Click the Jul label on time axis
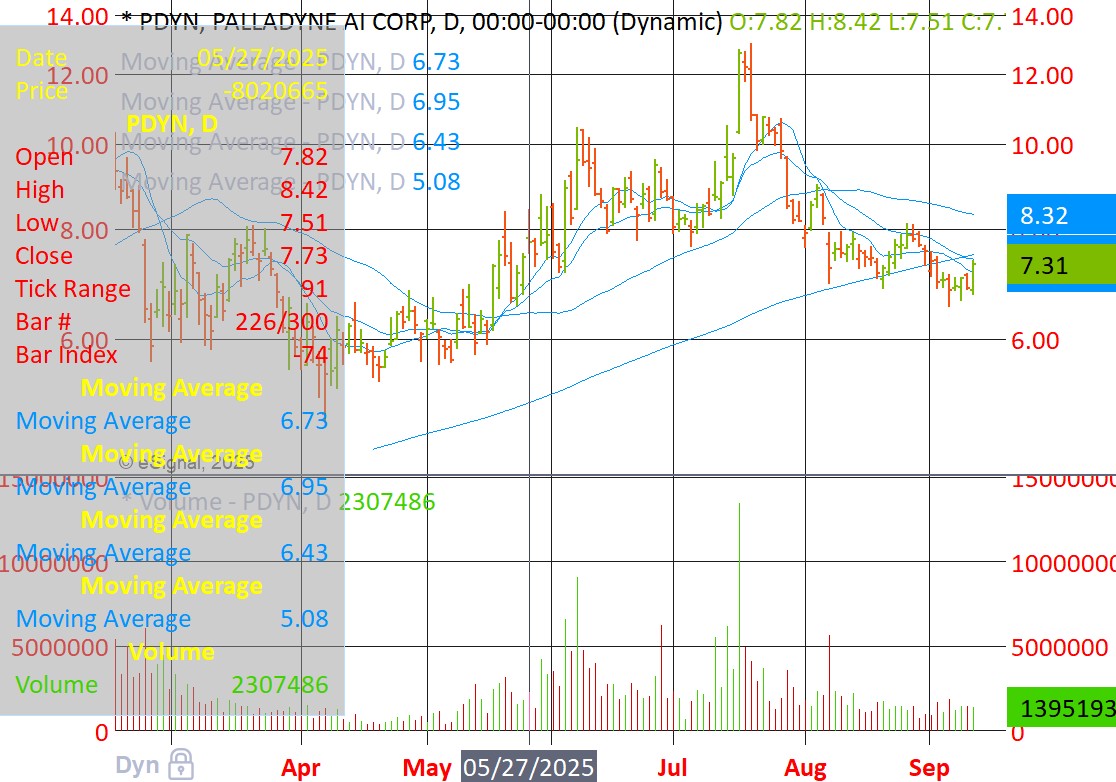 tap(673, 767)
